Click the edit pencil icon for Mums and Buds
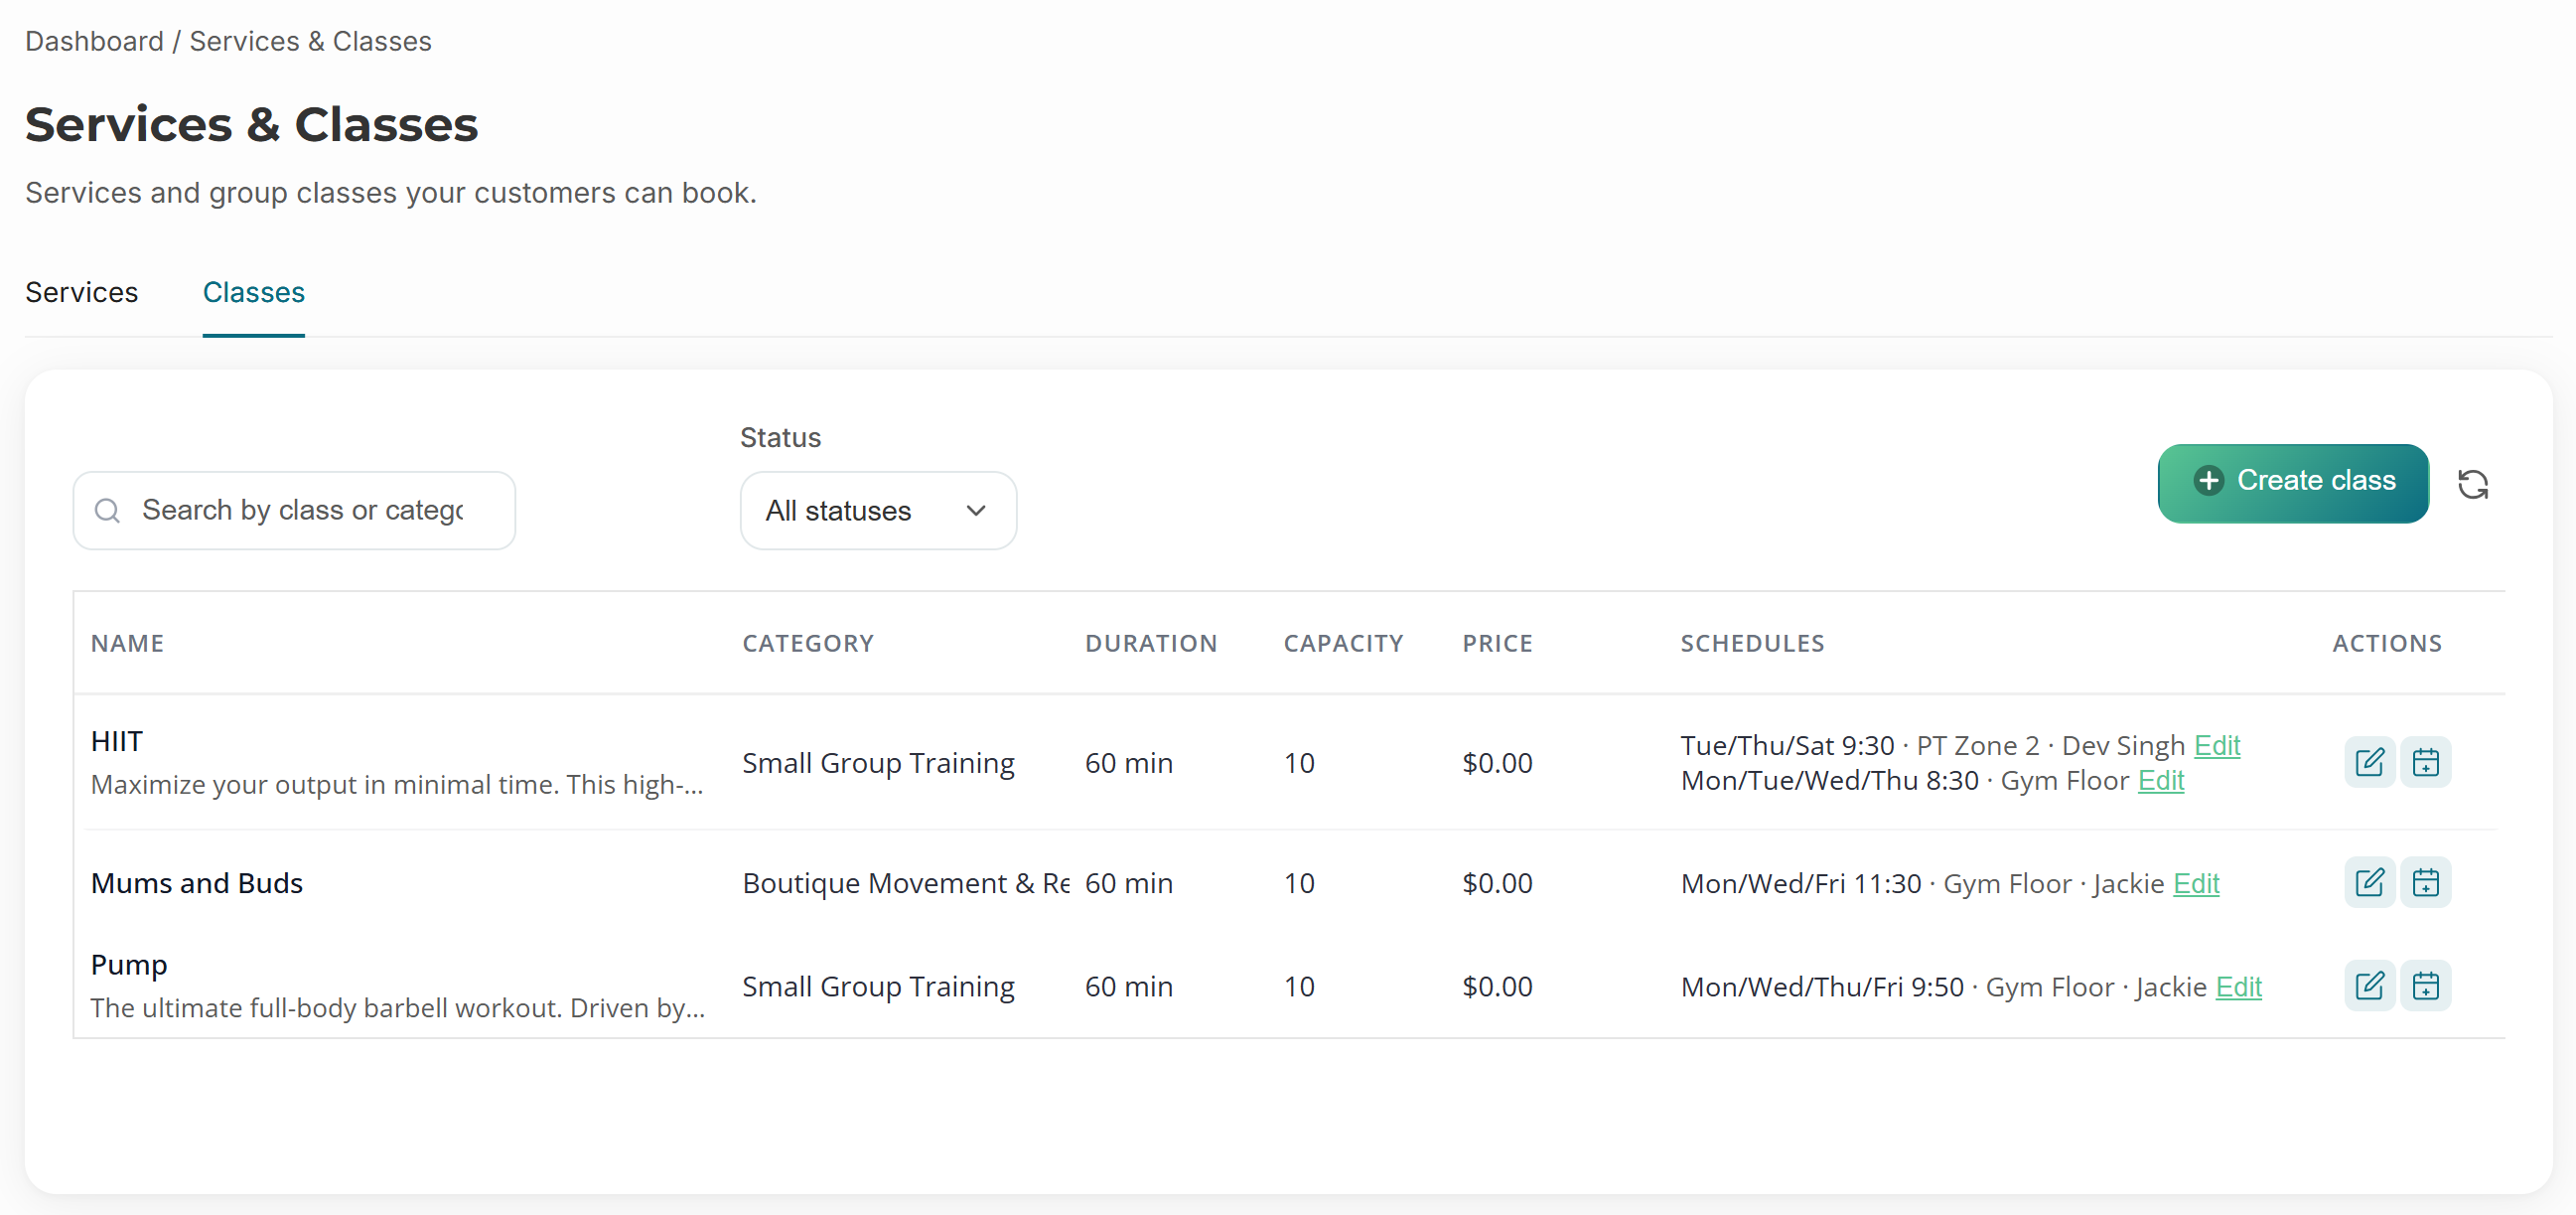Image resolution: width=2576 pixels, height=1215 pixels. click(2369, 882)
